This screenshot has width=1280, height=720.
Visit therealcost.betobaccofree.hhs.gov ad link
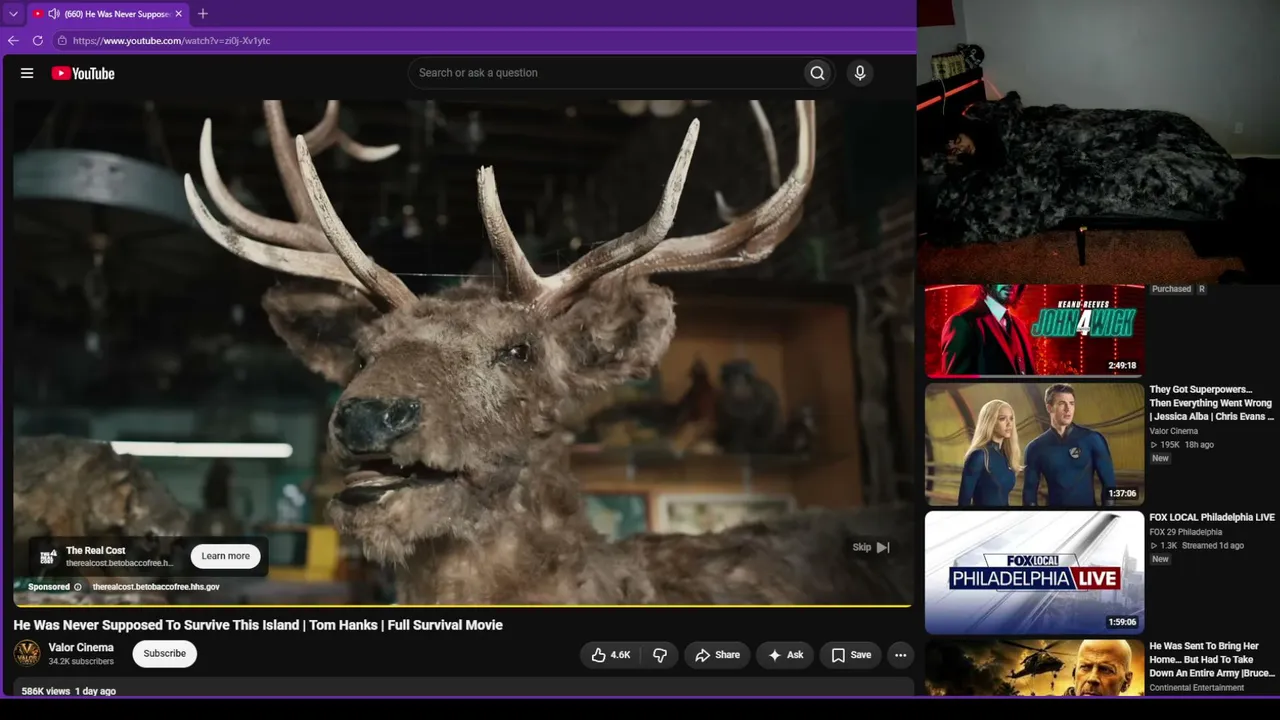156,587
